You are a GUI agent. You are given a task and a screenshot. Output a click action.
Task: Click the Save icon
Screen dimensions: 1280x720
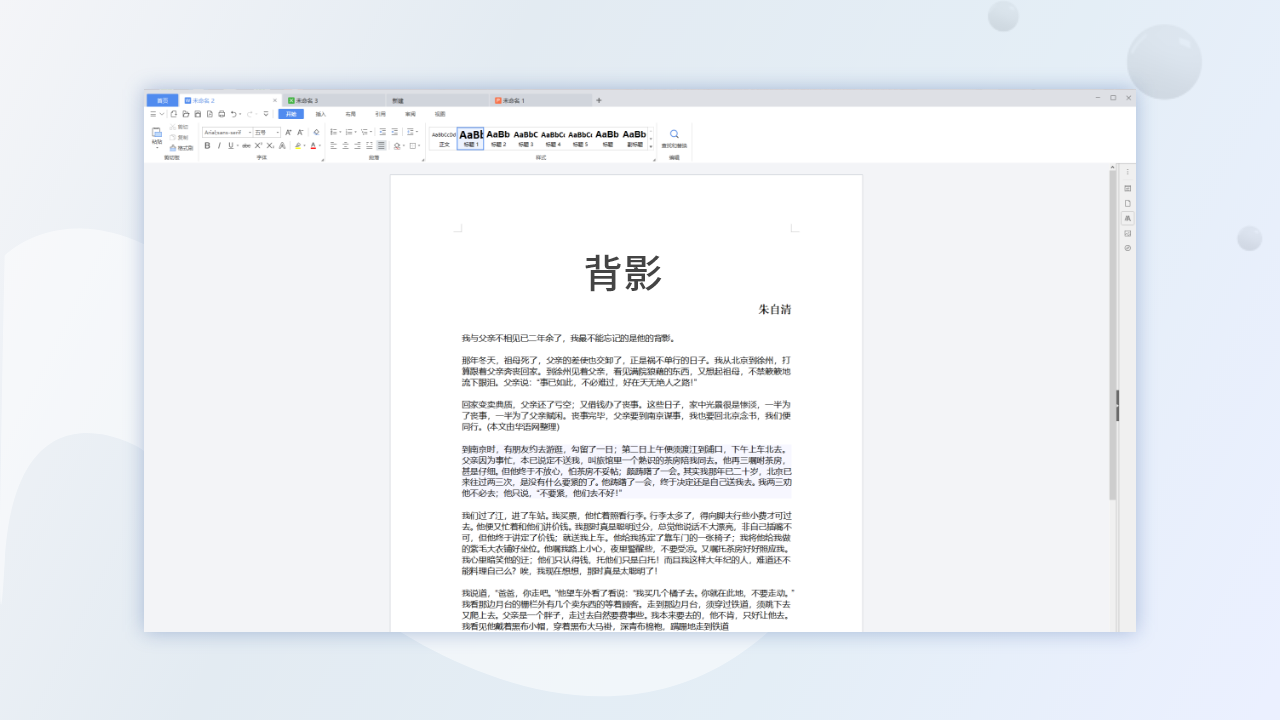click(x=197, y=114)
